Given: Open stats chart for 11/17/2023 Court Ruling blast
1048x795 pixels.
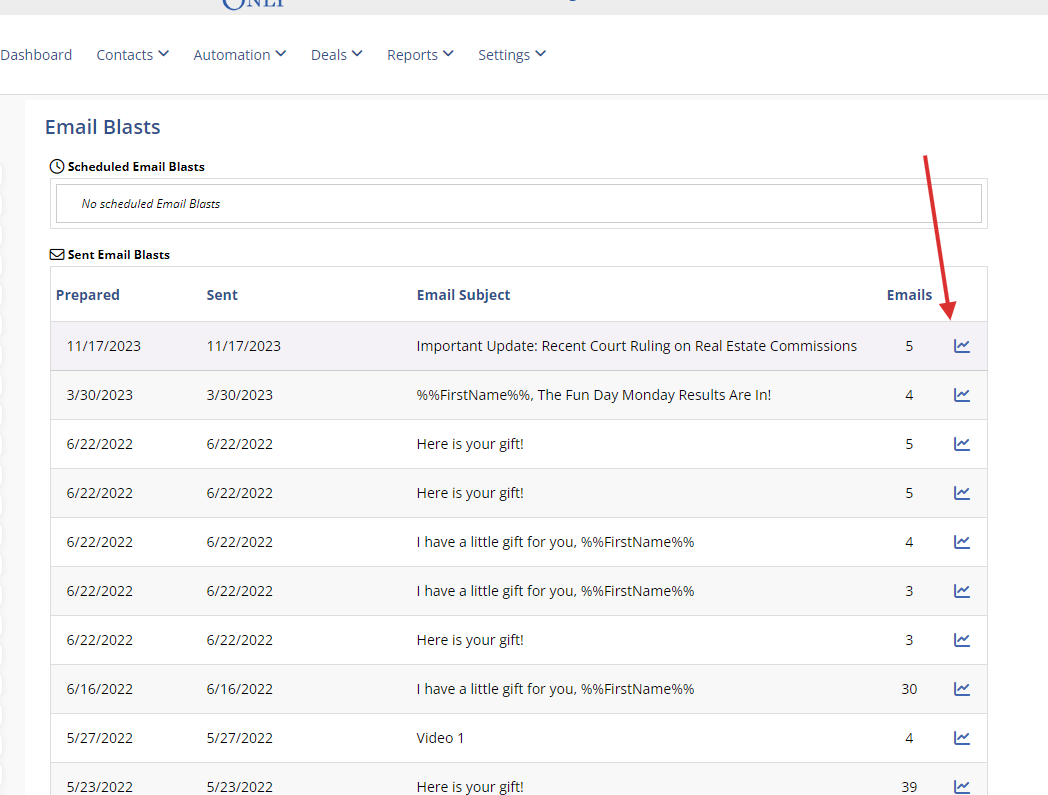Looking at the screenshot, I should click(x=961, y=346).
